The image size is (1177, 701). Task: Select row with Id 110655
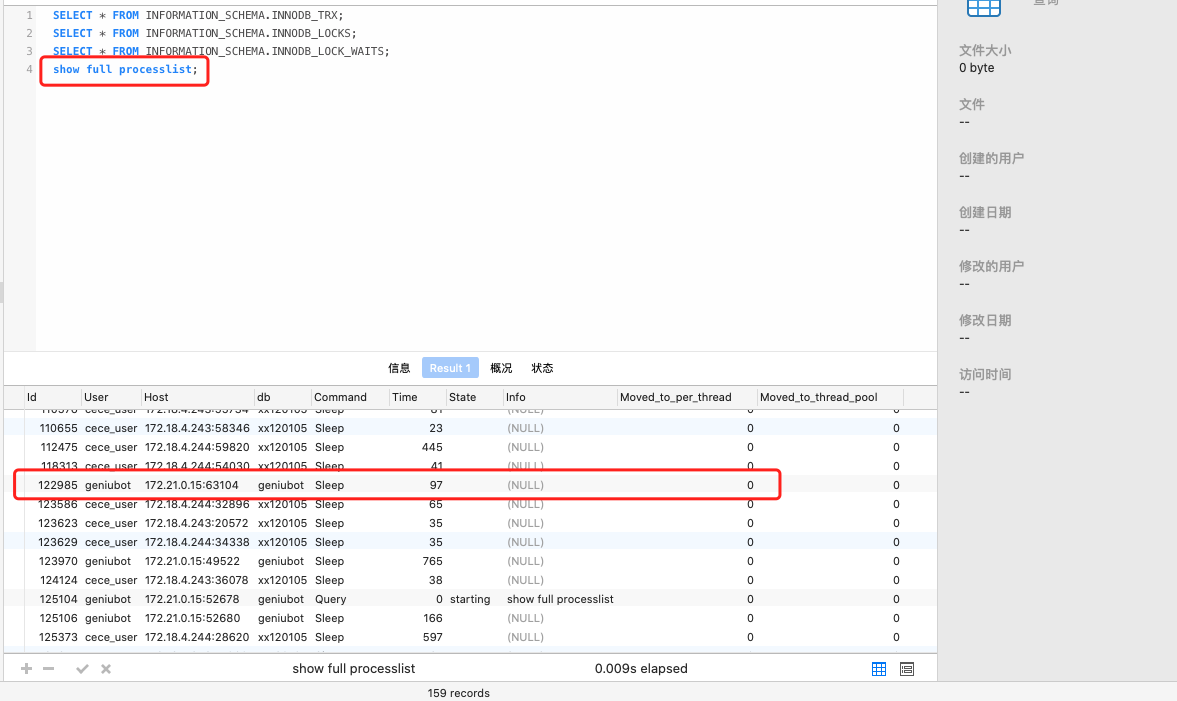470,428
